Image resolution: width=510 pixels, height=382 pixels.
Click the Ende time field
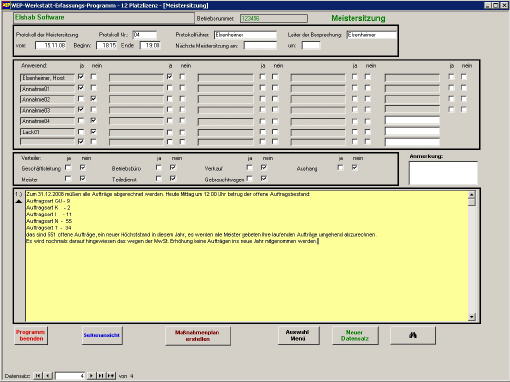tap(150, 45)
